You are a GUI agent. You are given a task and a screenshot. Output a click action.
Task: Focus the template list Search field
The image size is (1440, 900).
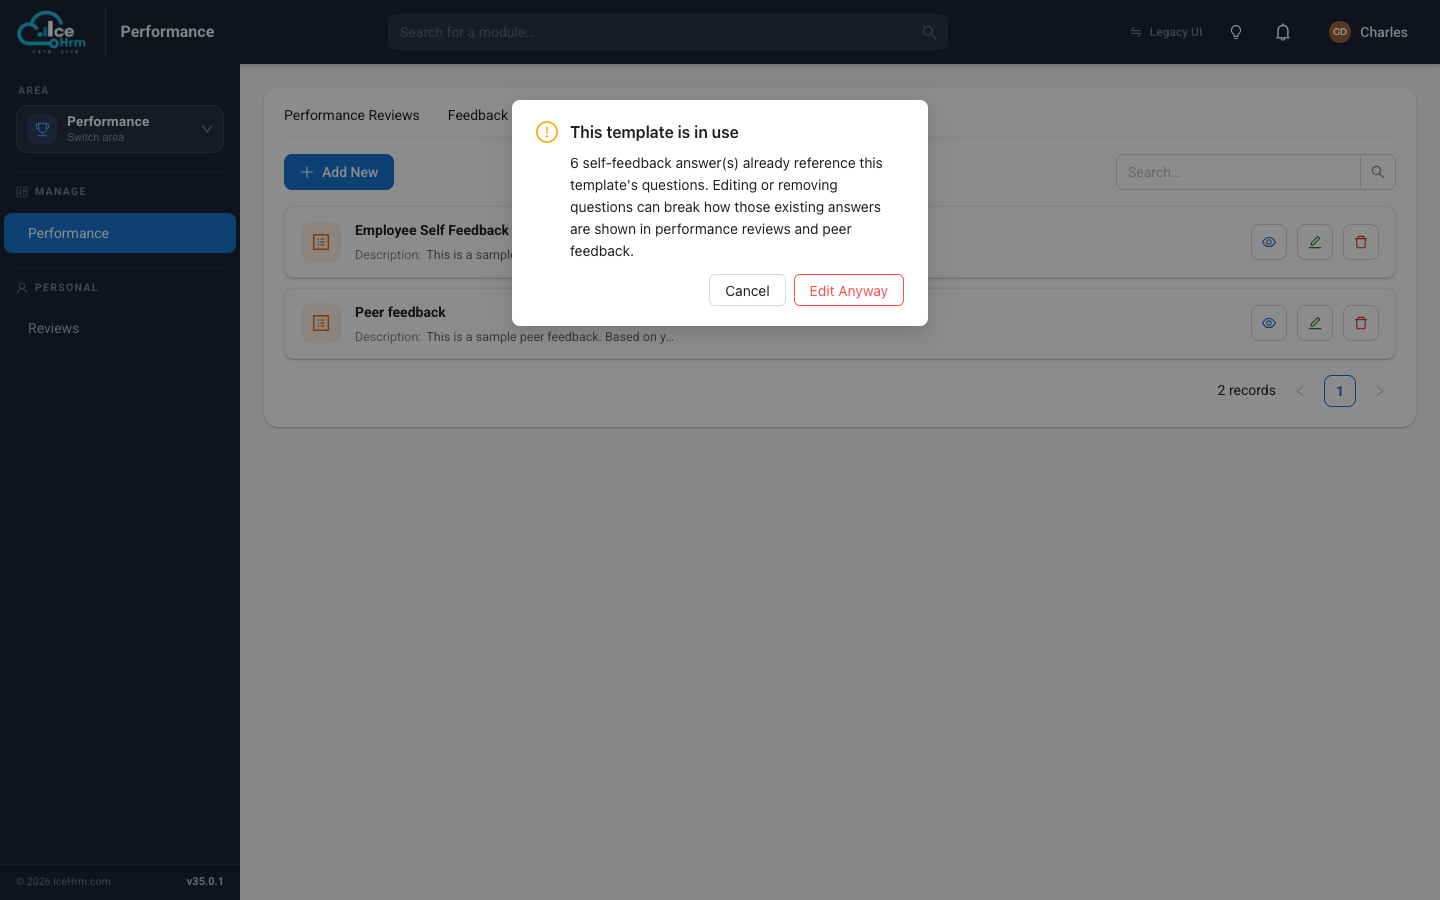[x=1238, y=172]
